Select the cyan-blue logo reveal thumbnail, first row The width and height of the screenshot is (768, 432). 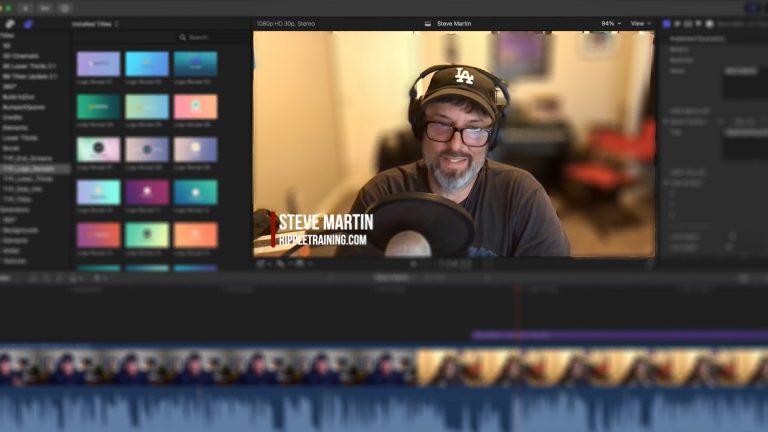point(147,64)
